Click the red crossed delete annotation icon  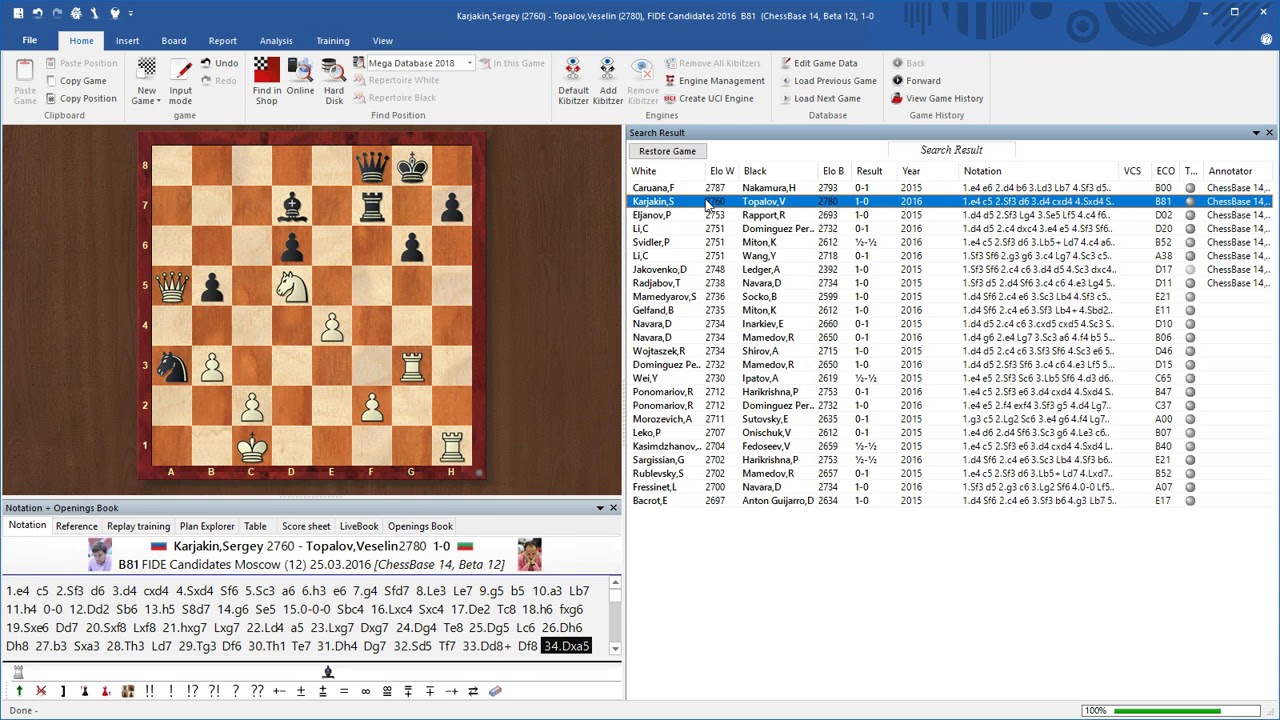pos(41,691)
